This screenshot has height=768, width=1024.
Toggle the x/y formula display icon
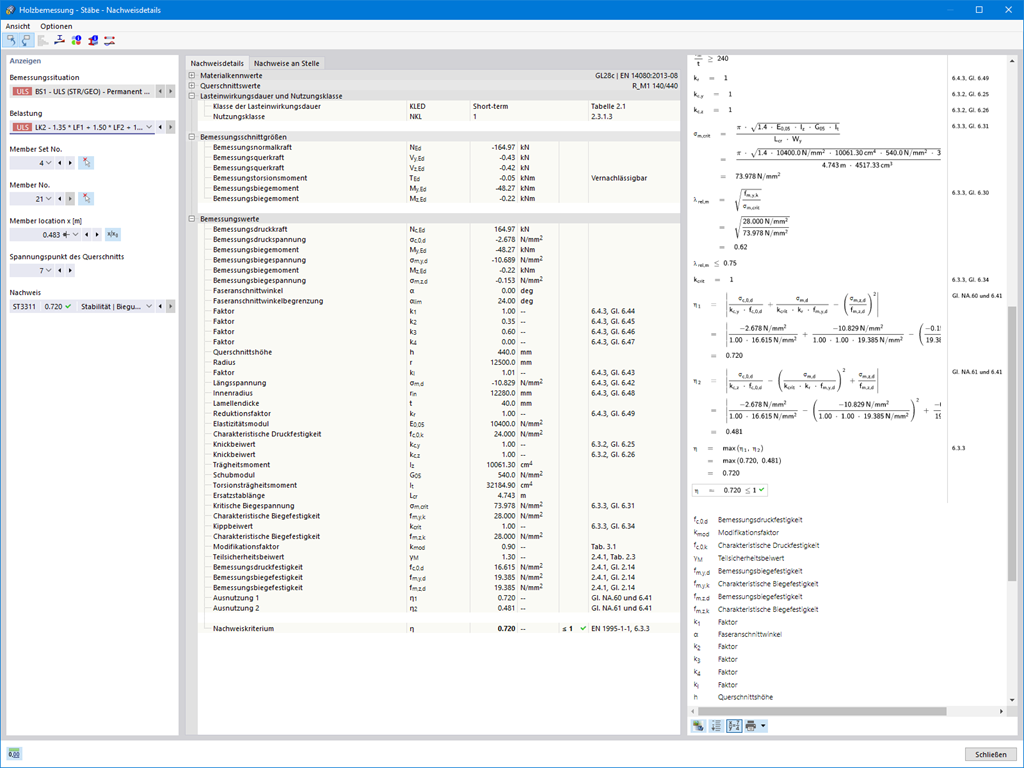click(x=734, y=726)
